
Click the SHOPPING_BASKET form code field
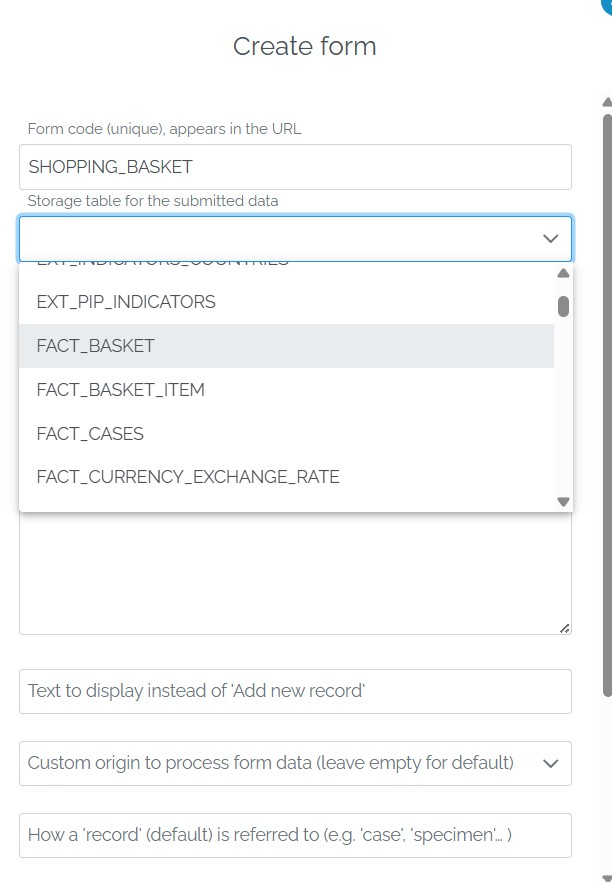(295, 167)
